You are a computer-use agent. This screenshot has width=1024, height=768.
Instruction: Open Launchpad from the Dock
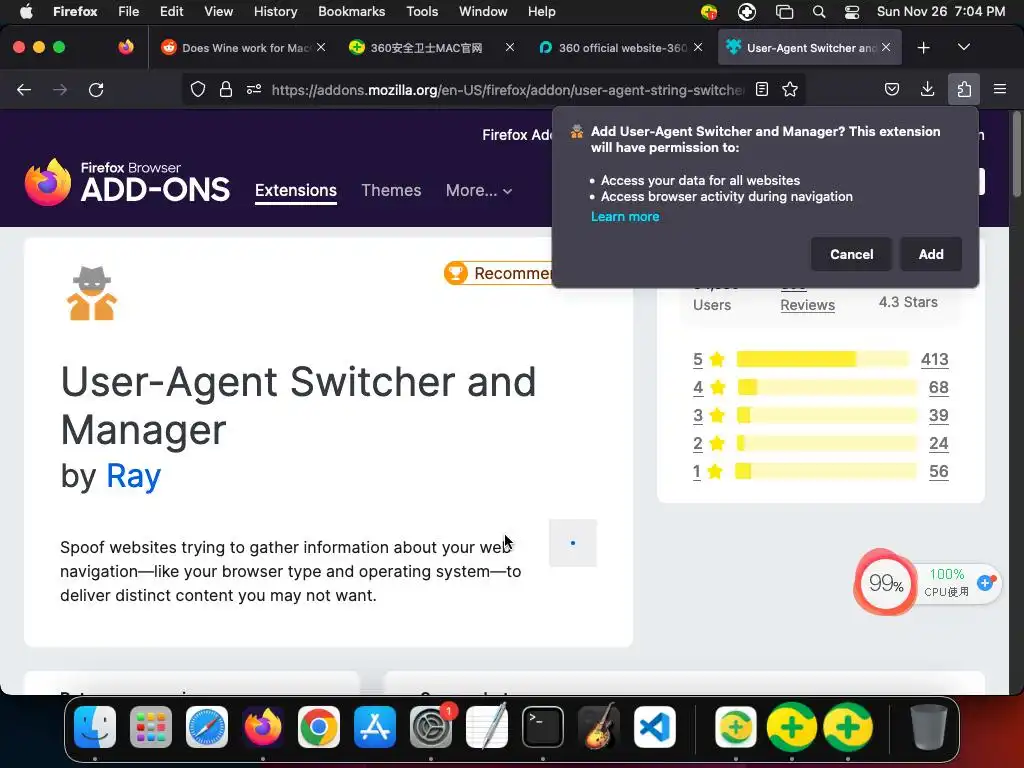(151, 727)
